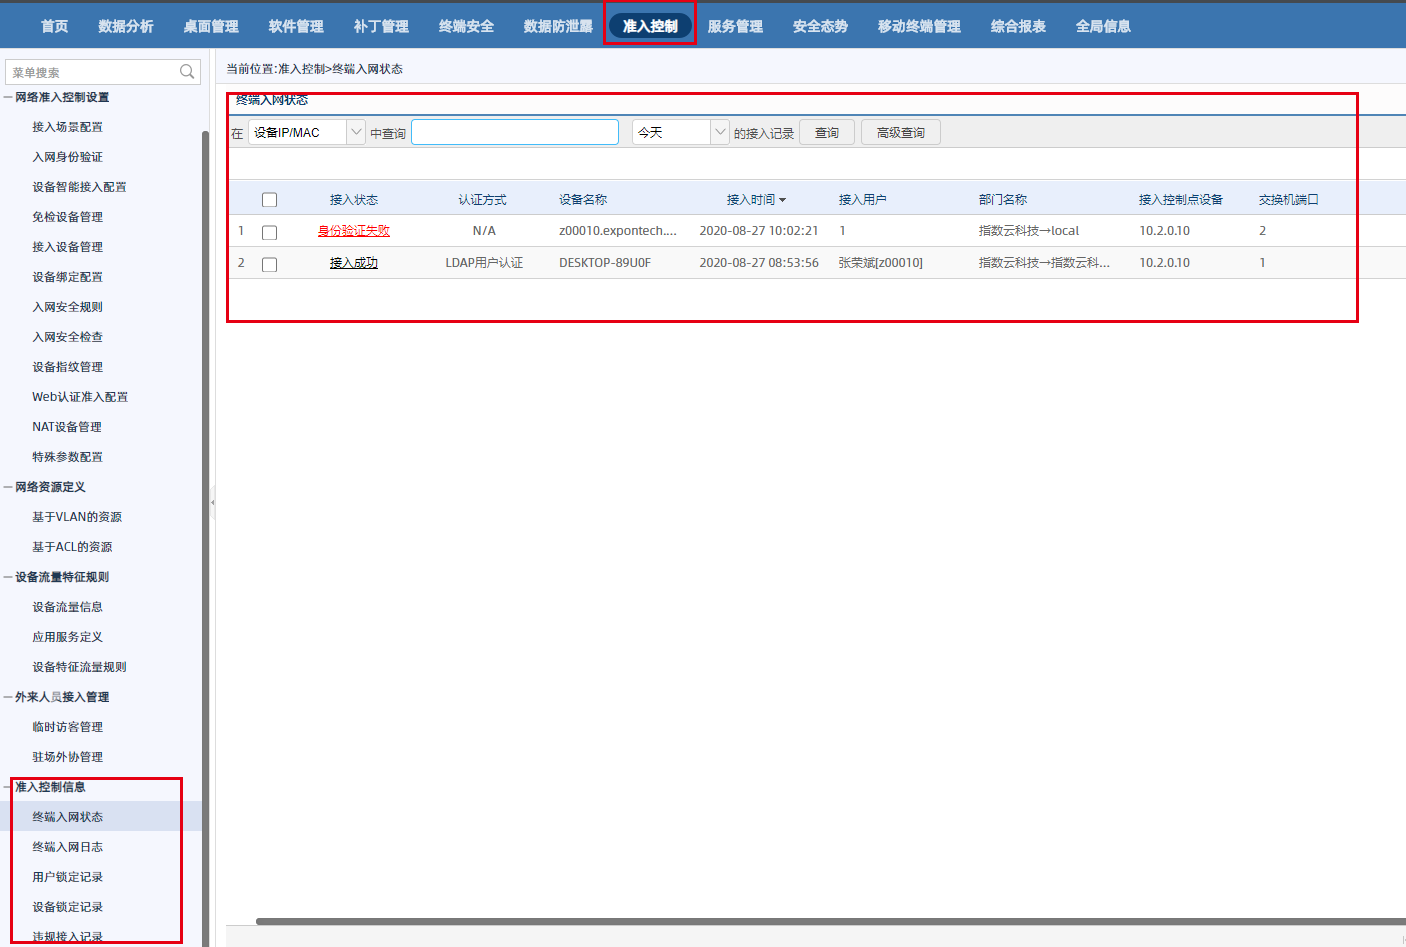Screen dimensions: 1406x947
Task: Go to 全局信息 menu
Action: tap(1103, 26)
